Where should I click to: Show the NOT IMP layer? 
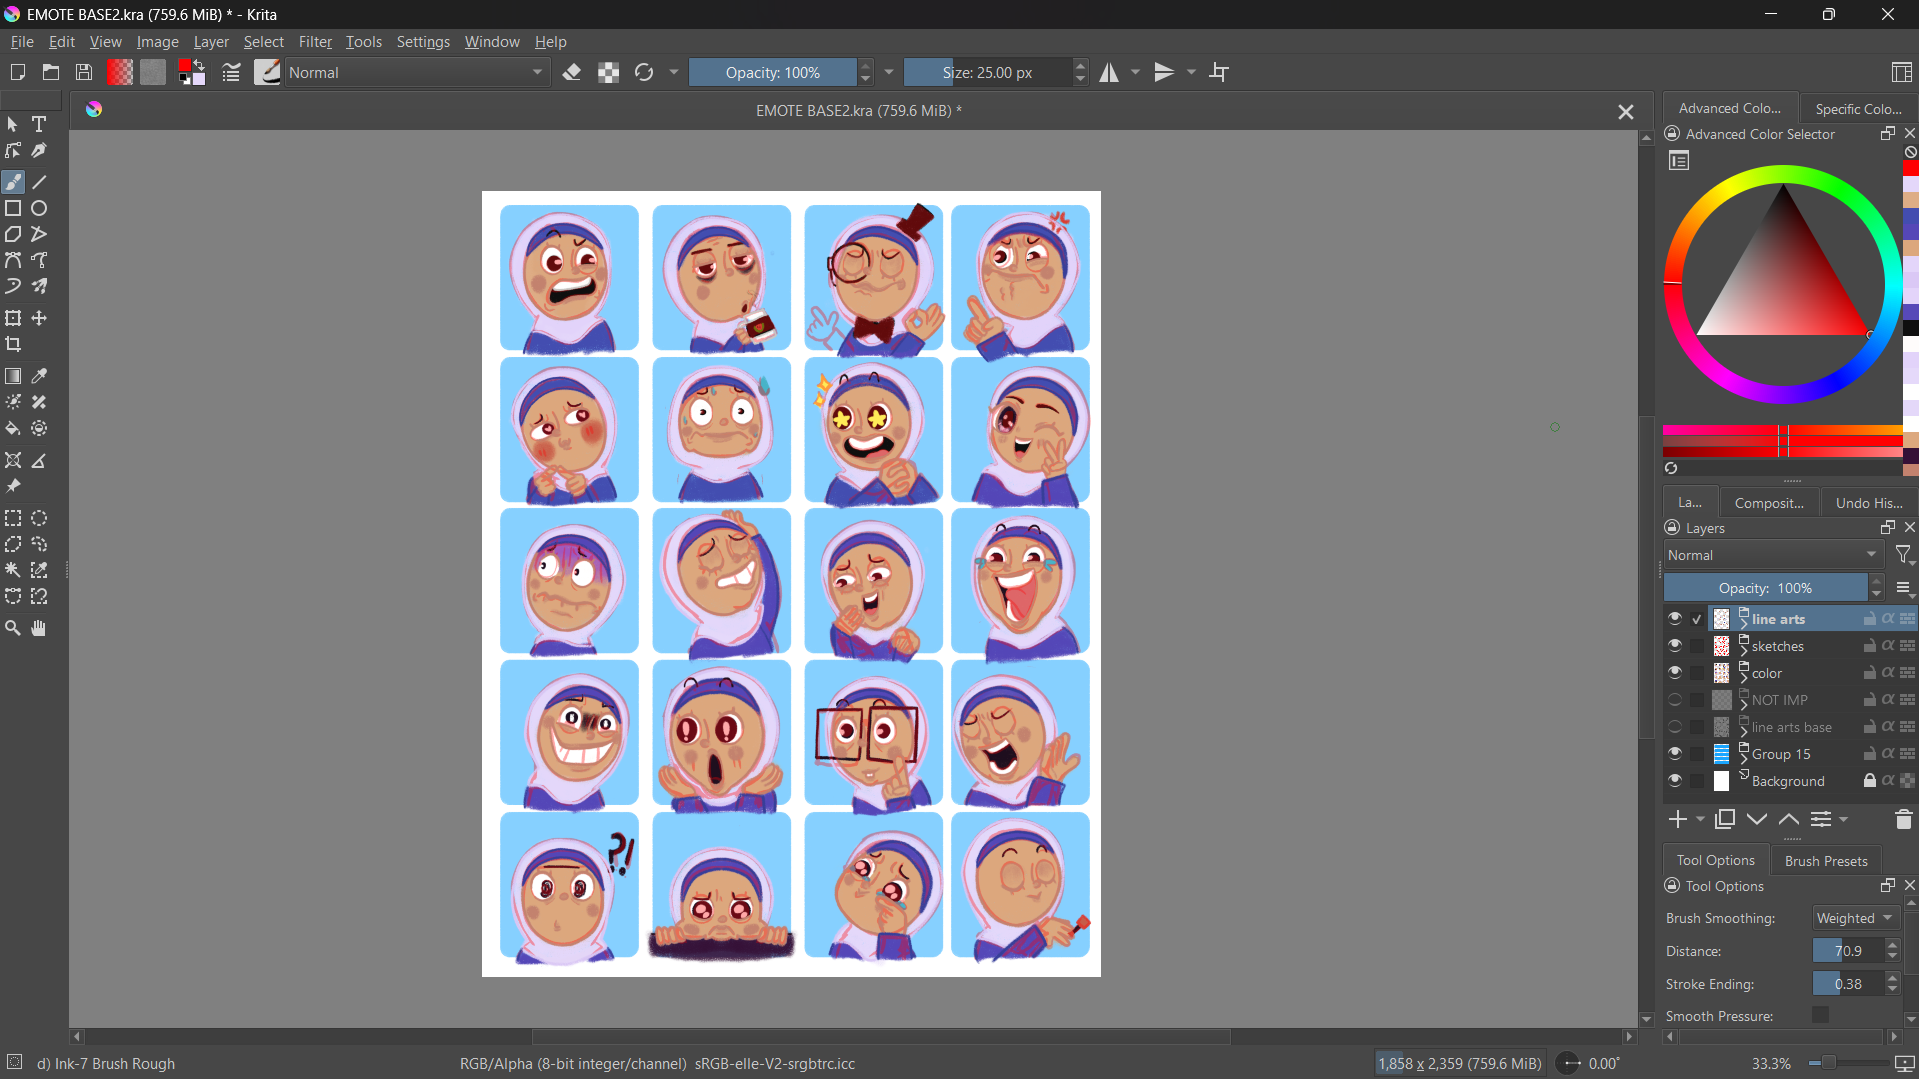coord(1675,700)
